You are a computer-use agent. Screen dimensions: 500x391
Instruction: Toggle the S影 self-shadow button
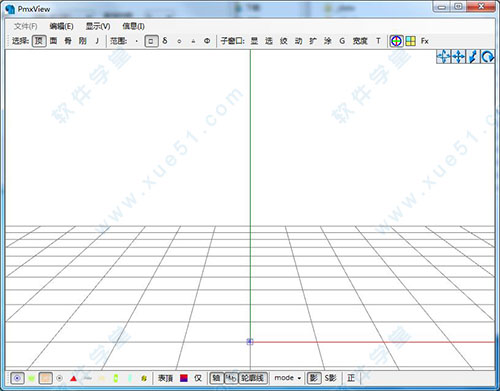tap(331, 378)
